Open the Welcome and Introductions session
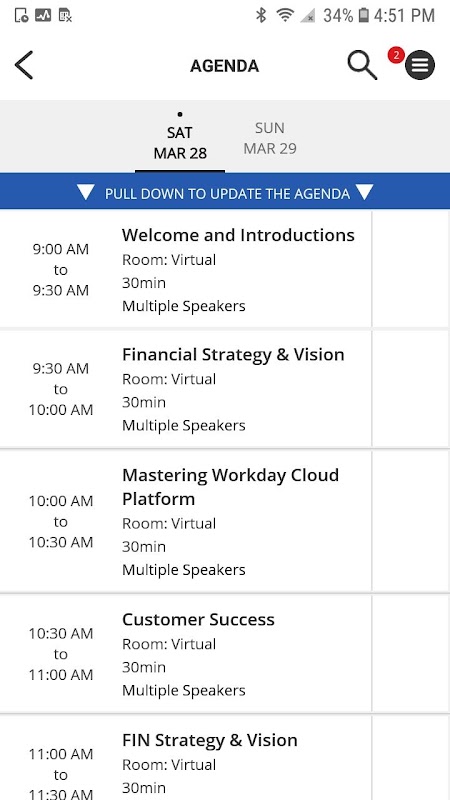 [x=186, y=269]
